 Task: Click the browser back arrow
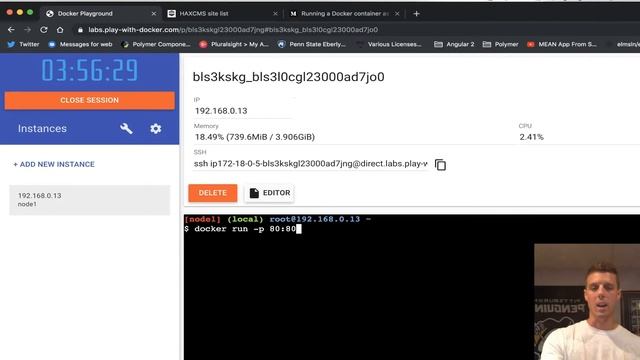click(11, 30)
